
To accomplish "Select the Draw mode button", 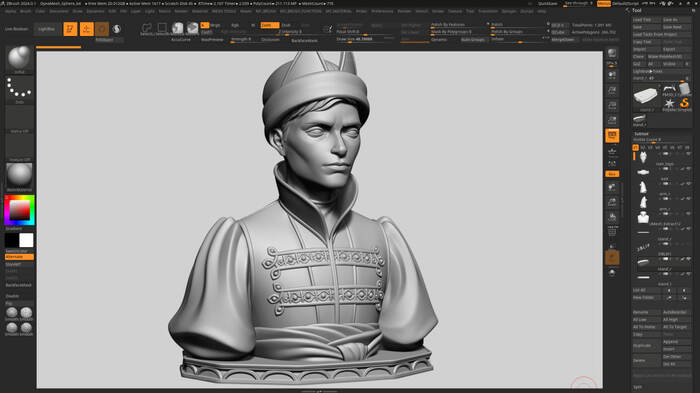I will pyautogui.click(x=86, y=29).
